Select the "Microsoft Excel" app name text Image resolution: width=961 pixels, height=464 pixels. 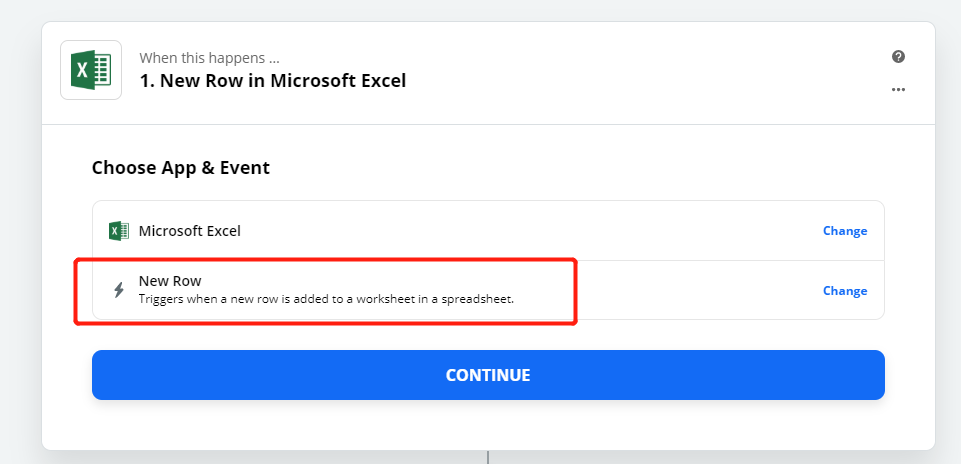tap(189, 231)
